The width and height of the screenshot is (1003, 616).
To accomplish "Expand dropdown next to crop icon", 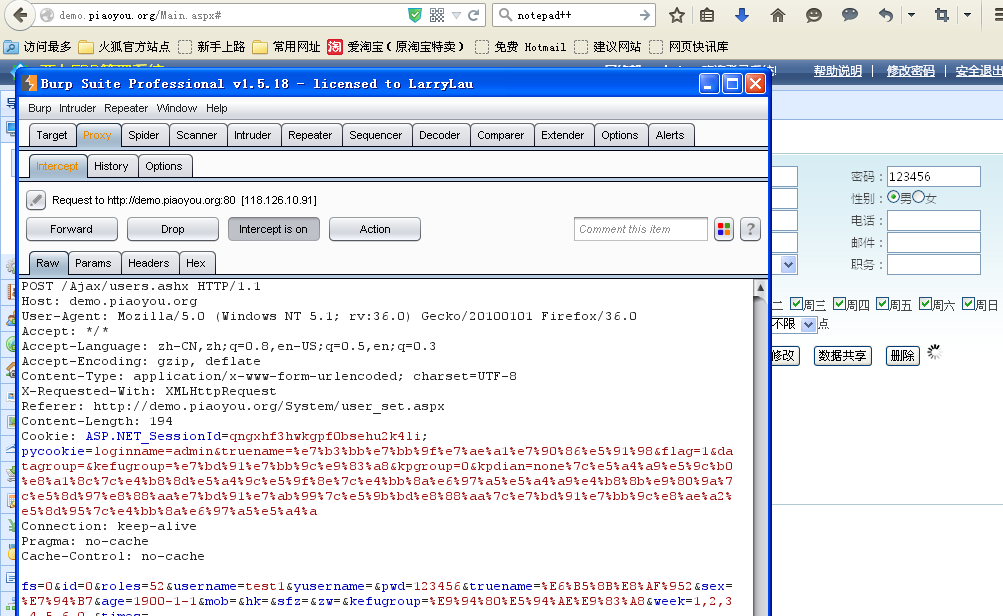I will 968,15.
